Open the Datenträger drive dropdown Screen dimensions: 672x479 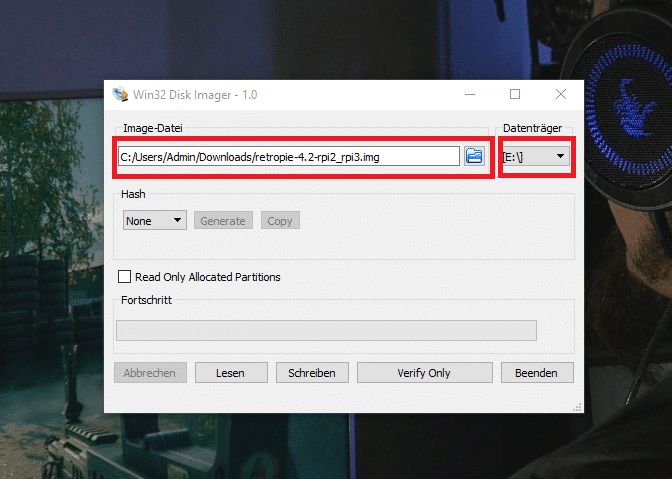coord(536,156)
